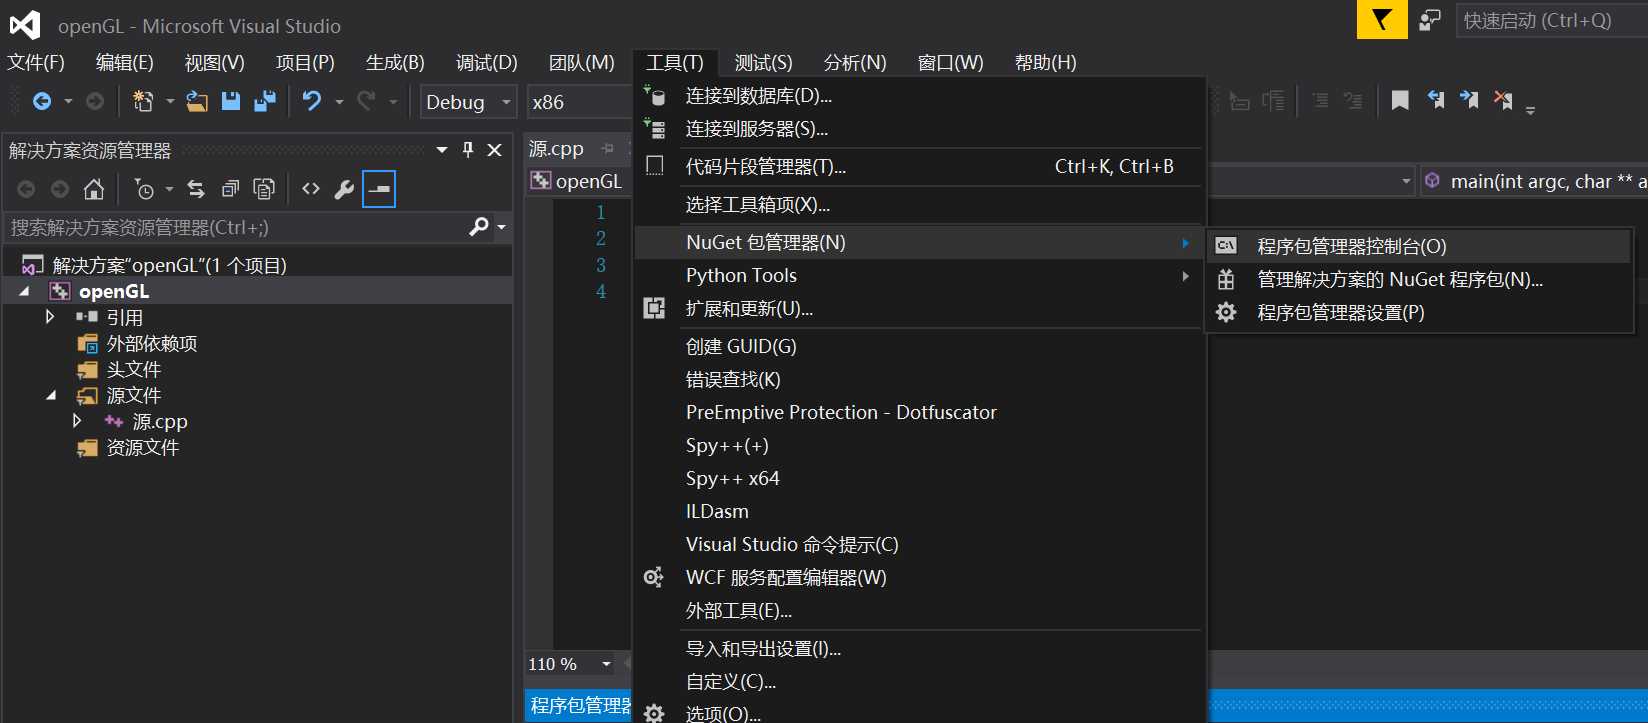Click the Properties wrench icon
Viewport: 1648px width, 723px height.
(344, 189)
